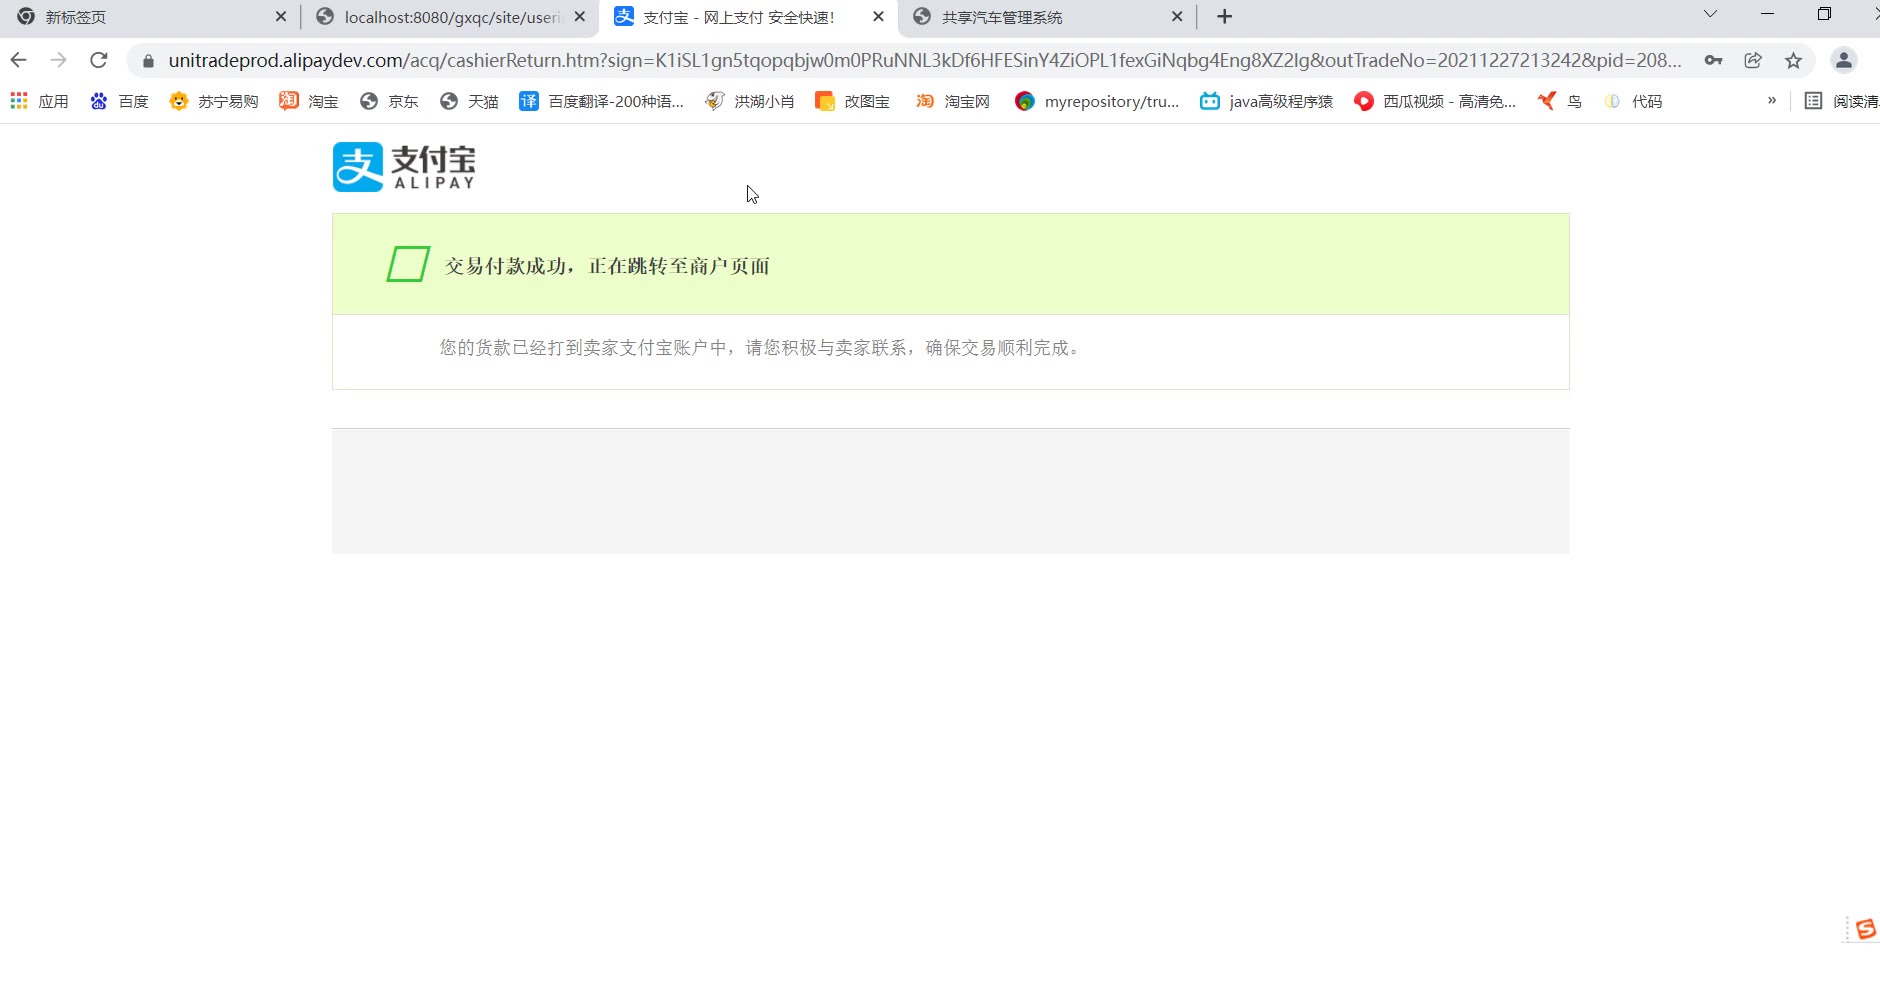Switch to the 新标签页 tab

[x=150, y=17]
